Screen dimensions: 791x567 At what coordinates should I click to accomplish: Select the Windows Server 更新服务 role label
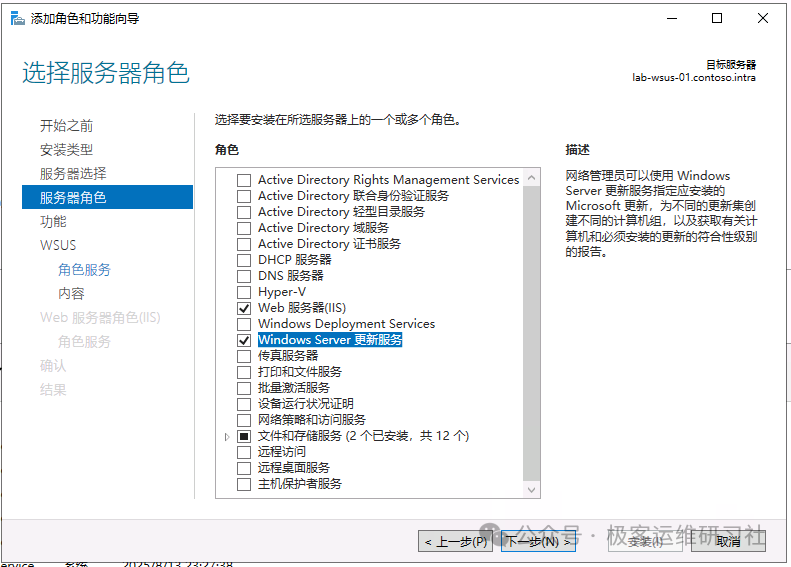click(x=330, y=340)
